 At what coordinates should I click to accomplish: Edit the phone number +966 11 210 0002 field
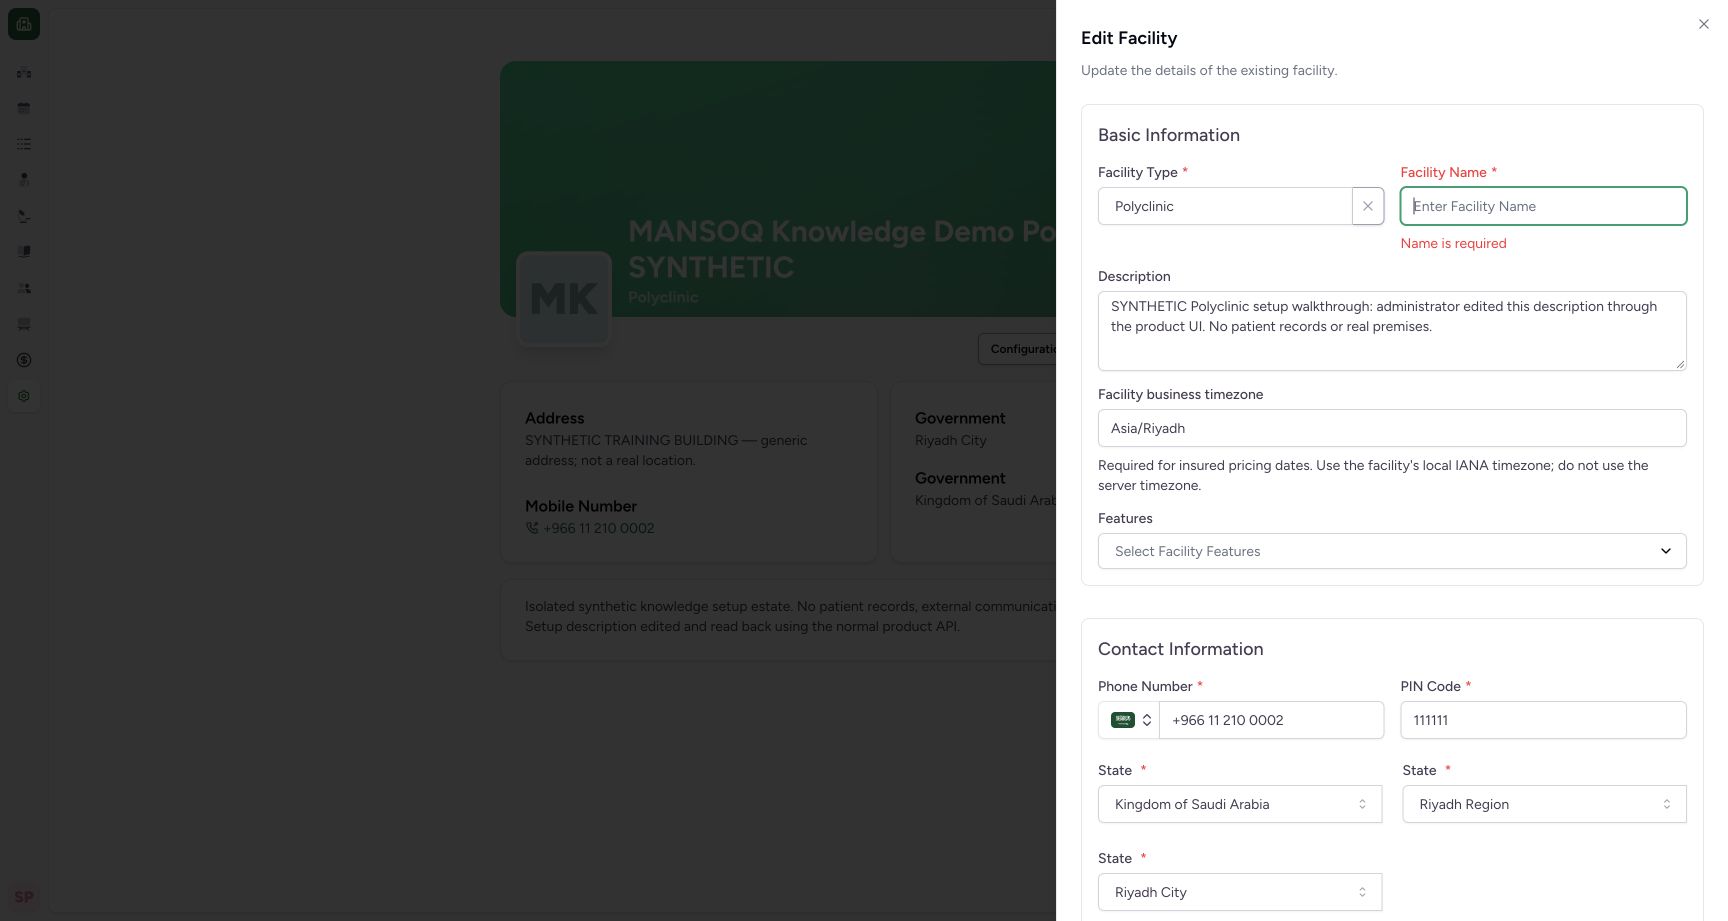point(1271,720)
